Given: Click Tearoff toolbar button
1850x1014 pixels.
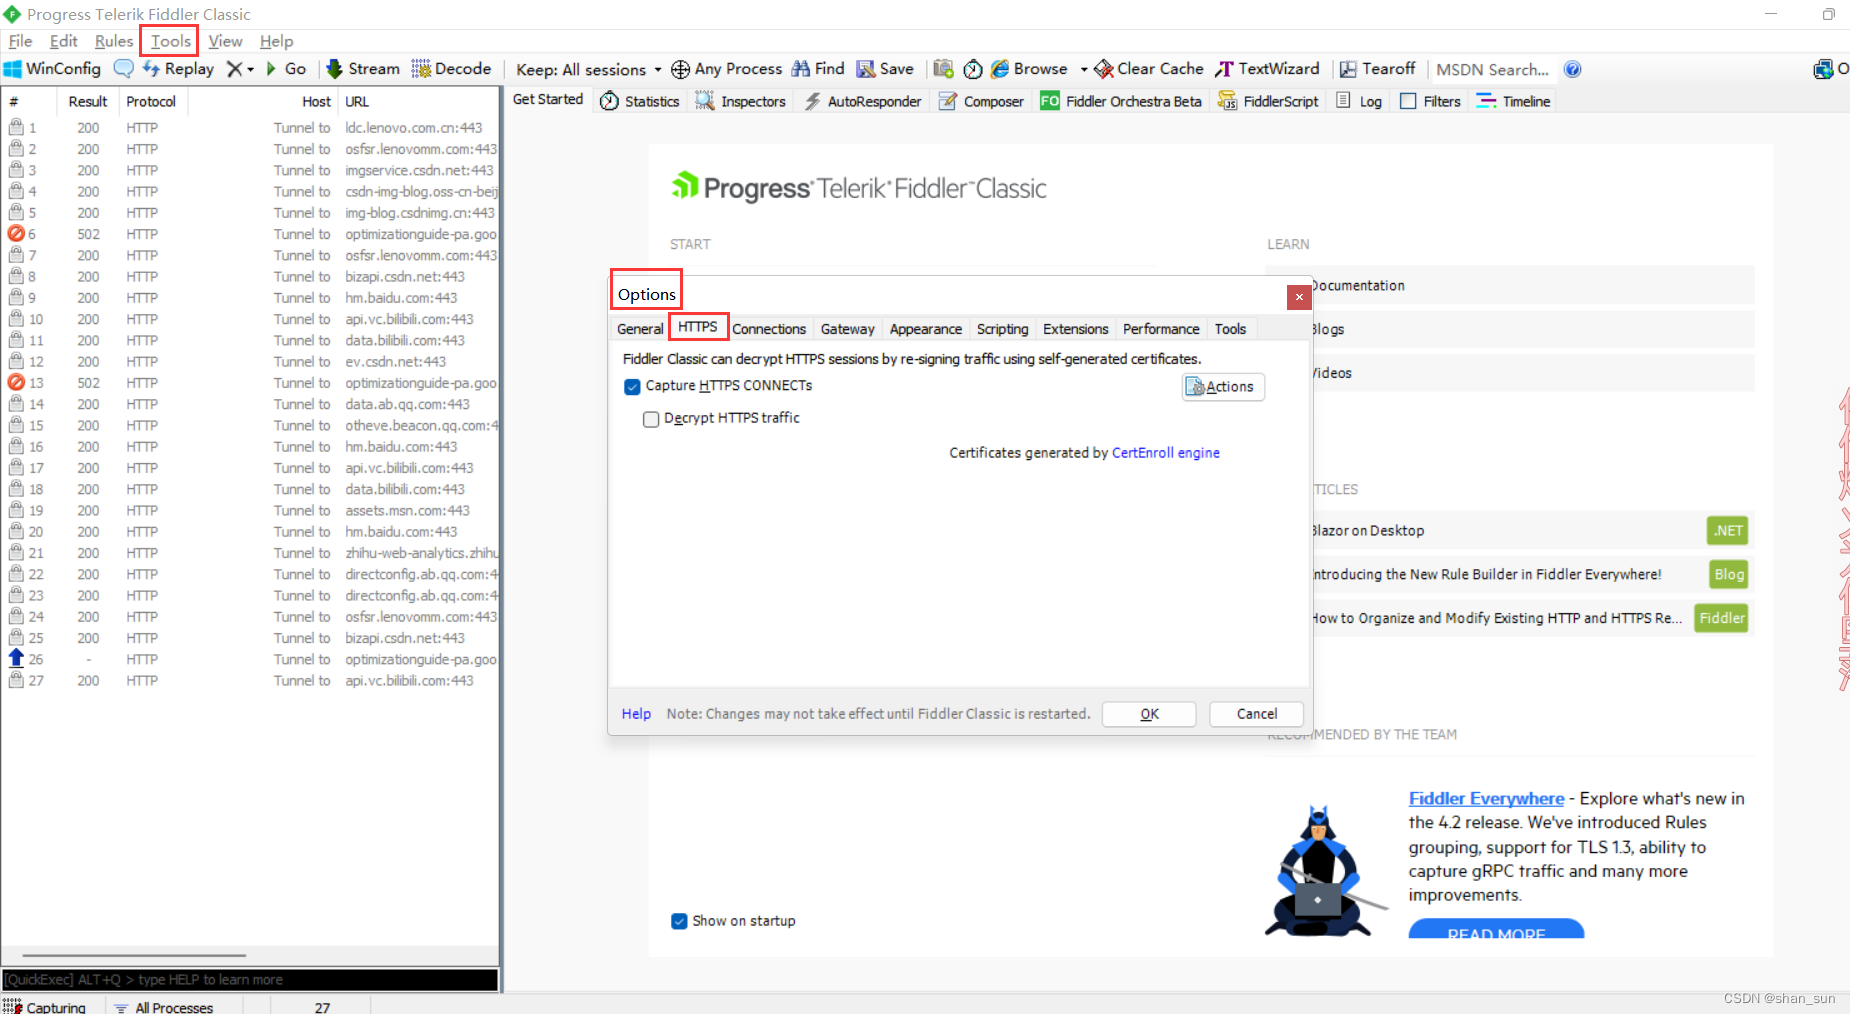Looking at the screenshot, I should click(1378, 69).
